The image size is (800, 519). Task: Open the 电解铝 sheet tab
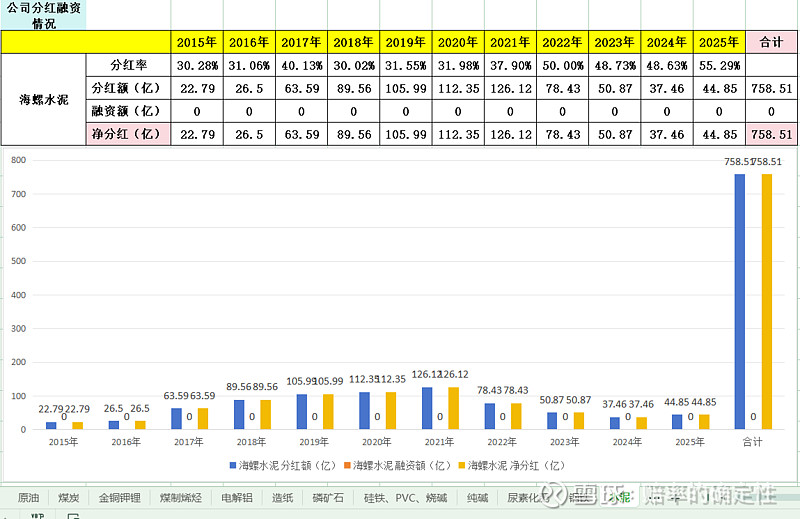[237, 498]
